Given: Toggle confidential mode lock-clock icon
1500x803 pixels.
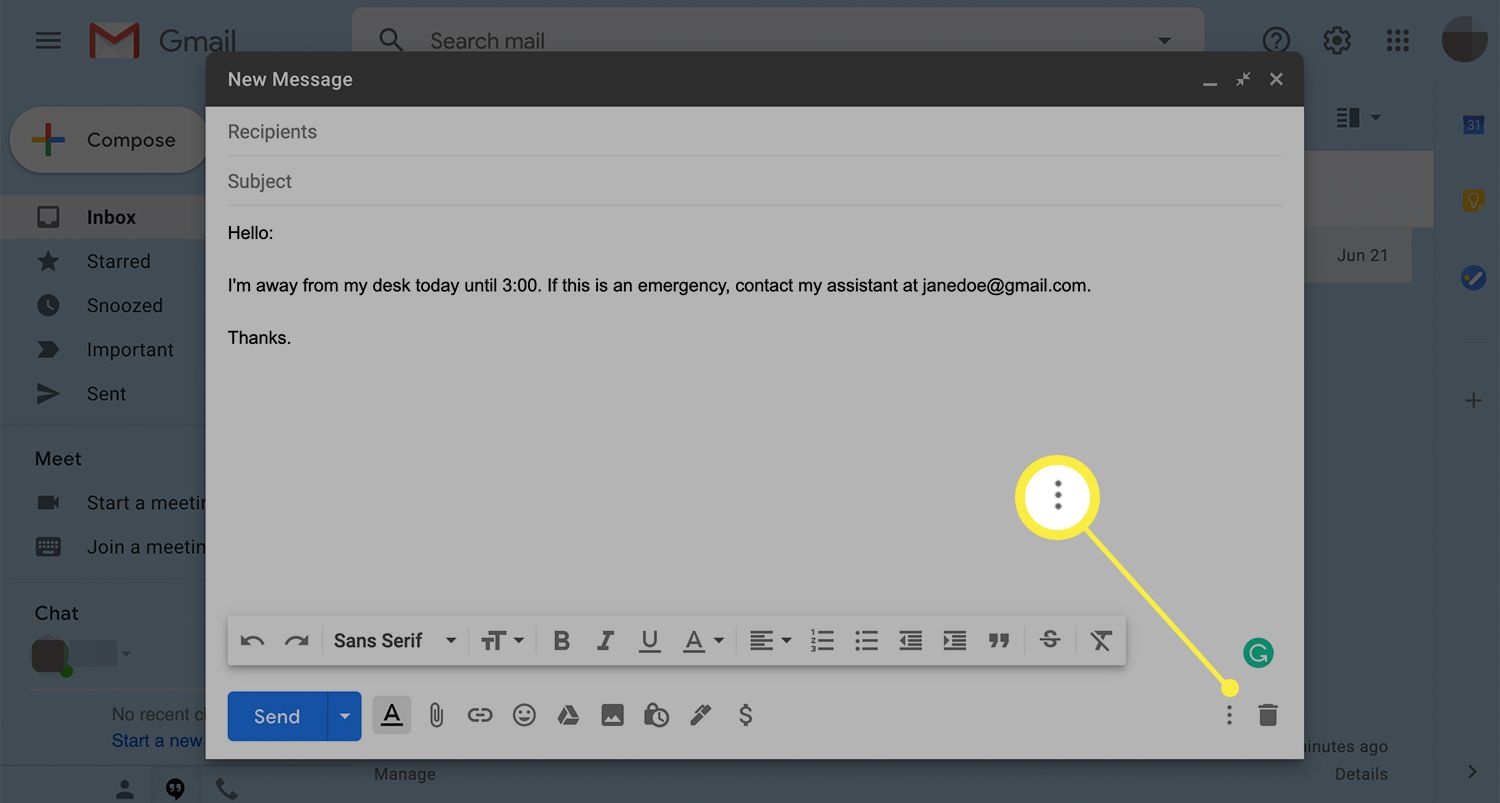Looking at the screenshot, I should coord(656,715).
